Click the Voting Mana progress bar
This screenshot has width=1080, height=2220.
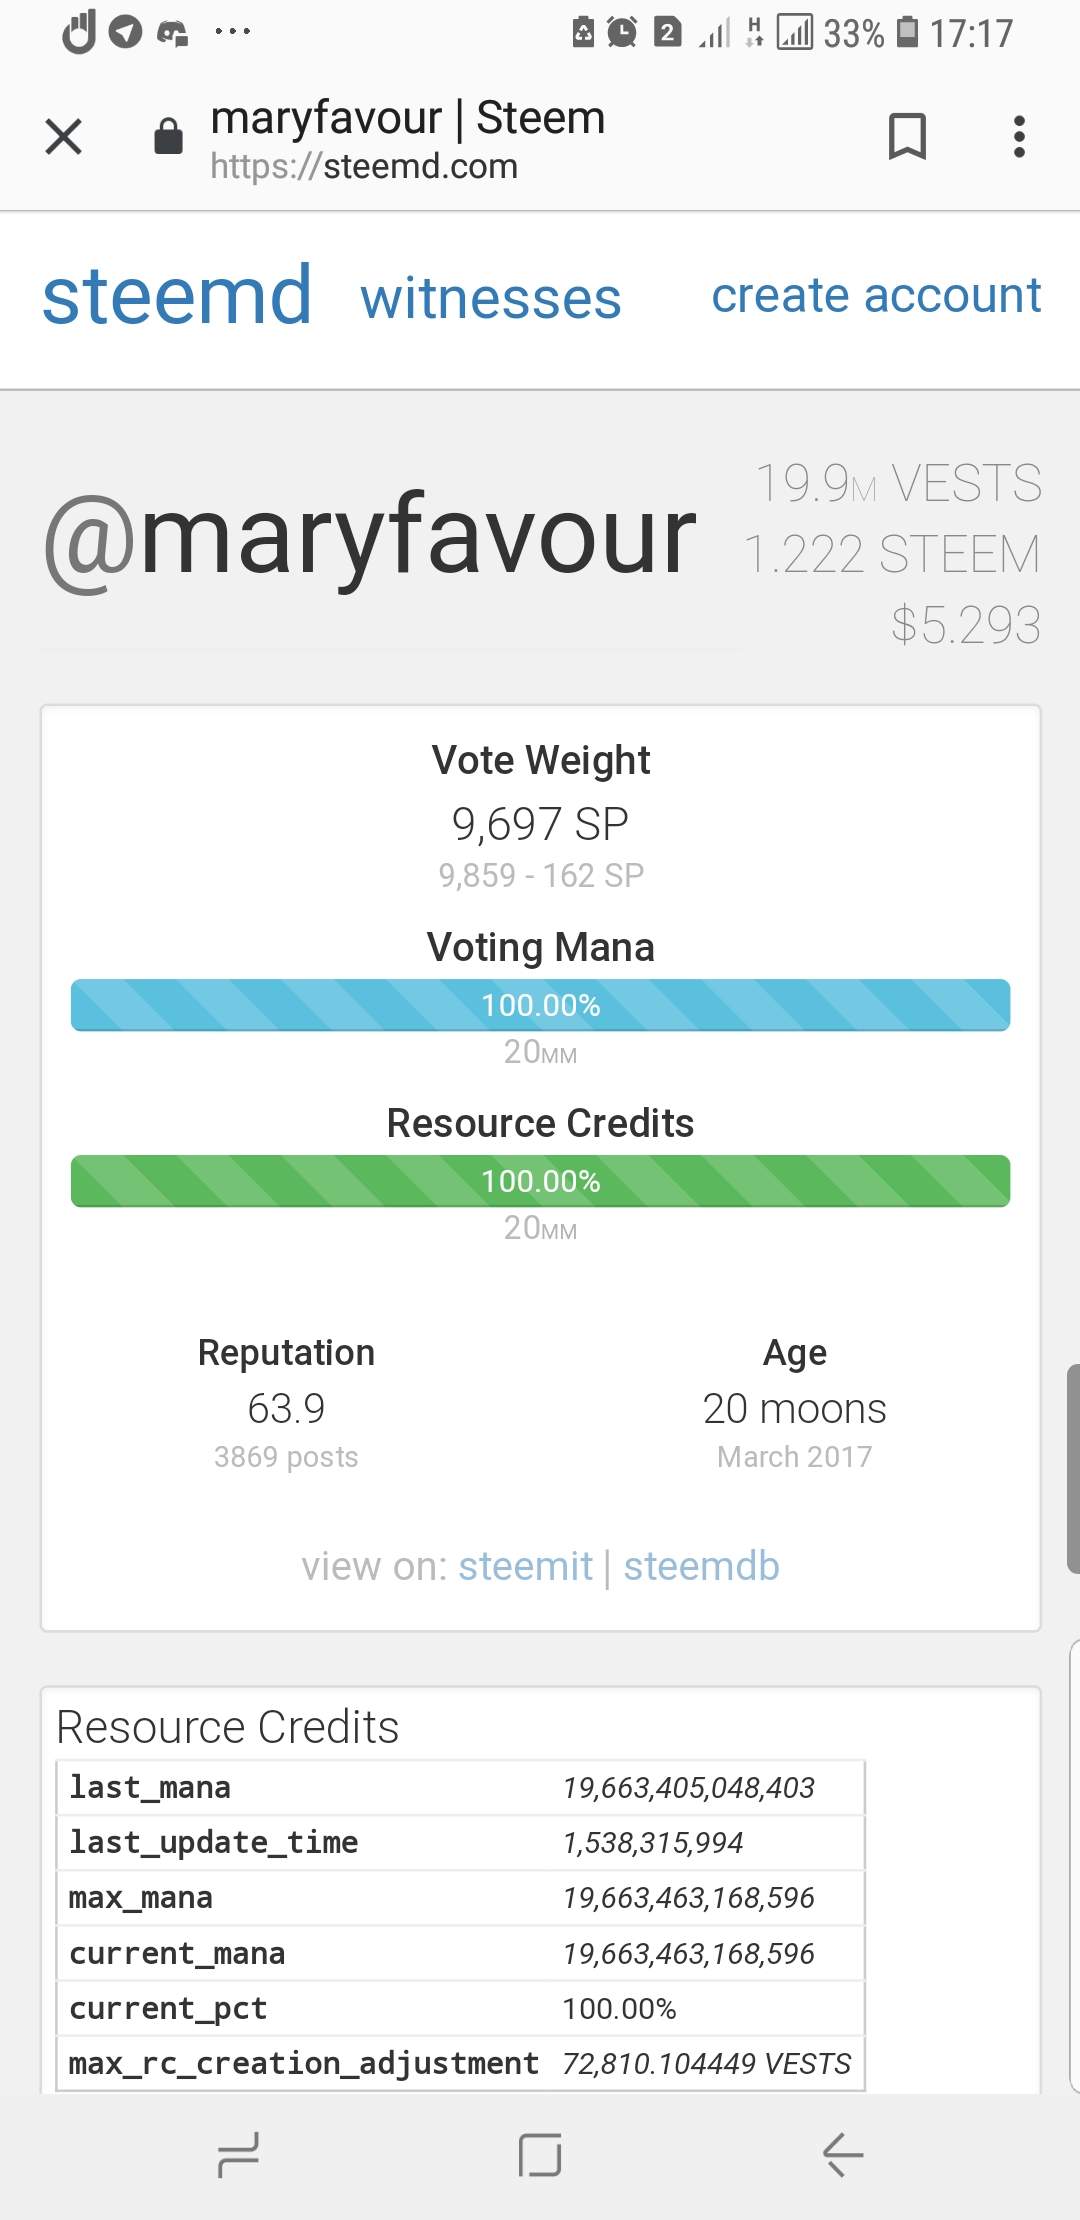click(x=540, y=1005)
